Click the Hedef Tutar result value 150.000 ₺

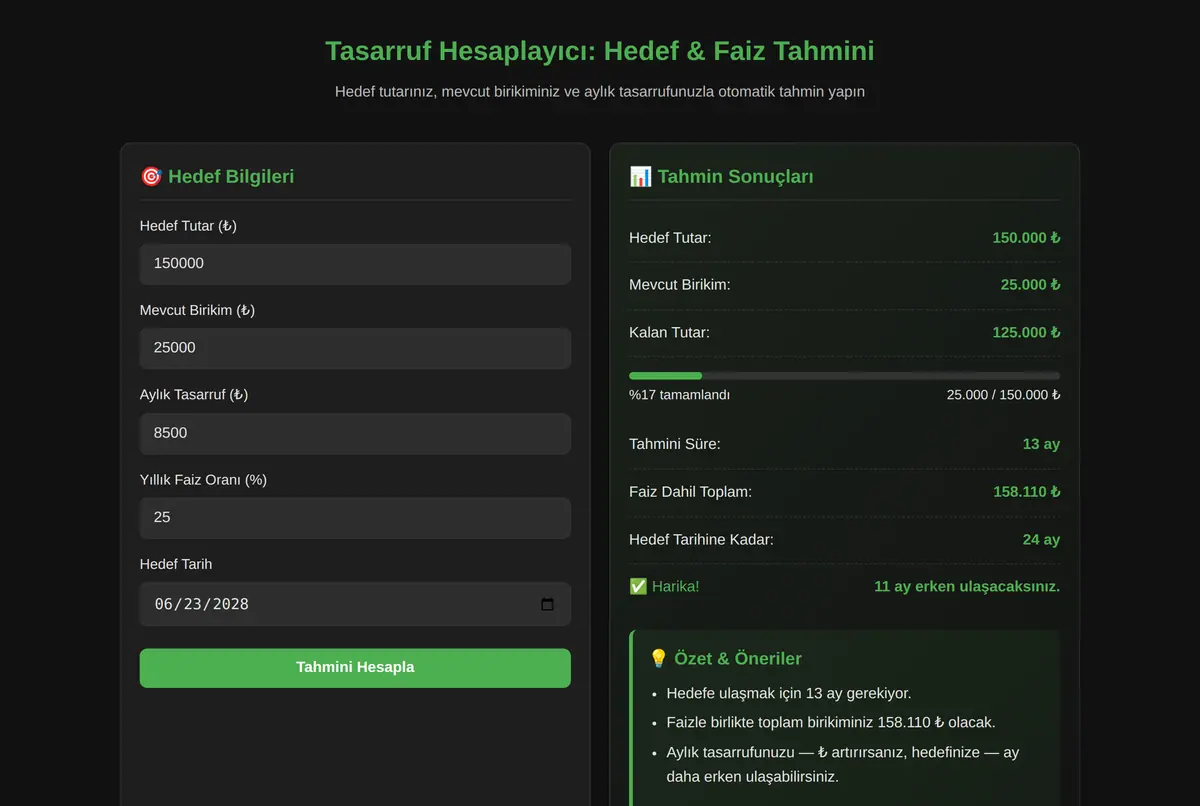(x=1026, y=238)
